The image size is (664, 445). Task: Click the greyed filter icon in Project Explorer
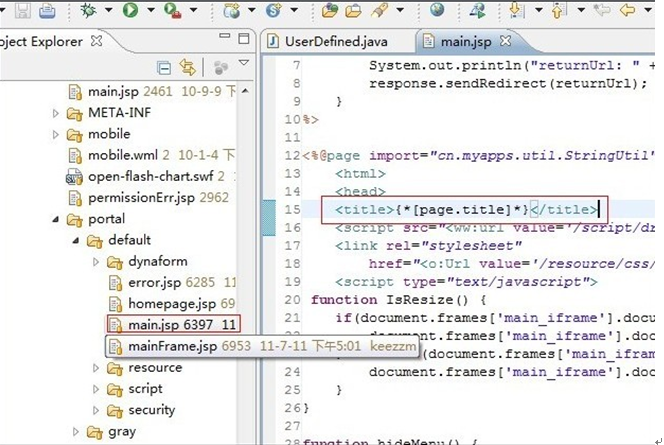[221, 67]
